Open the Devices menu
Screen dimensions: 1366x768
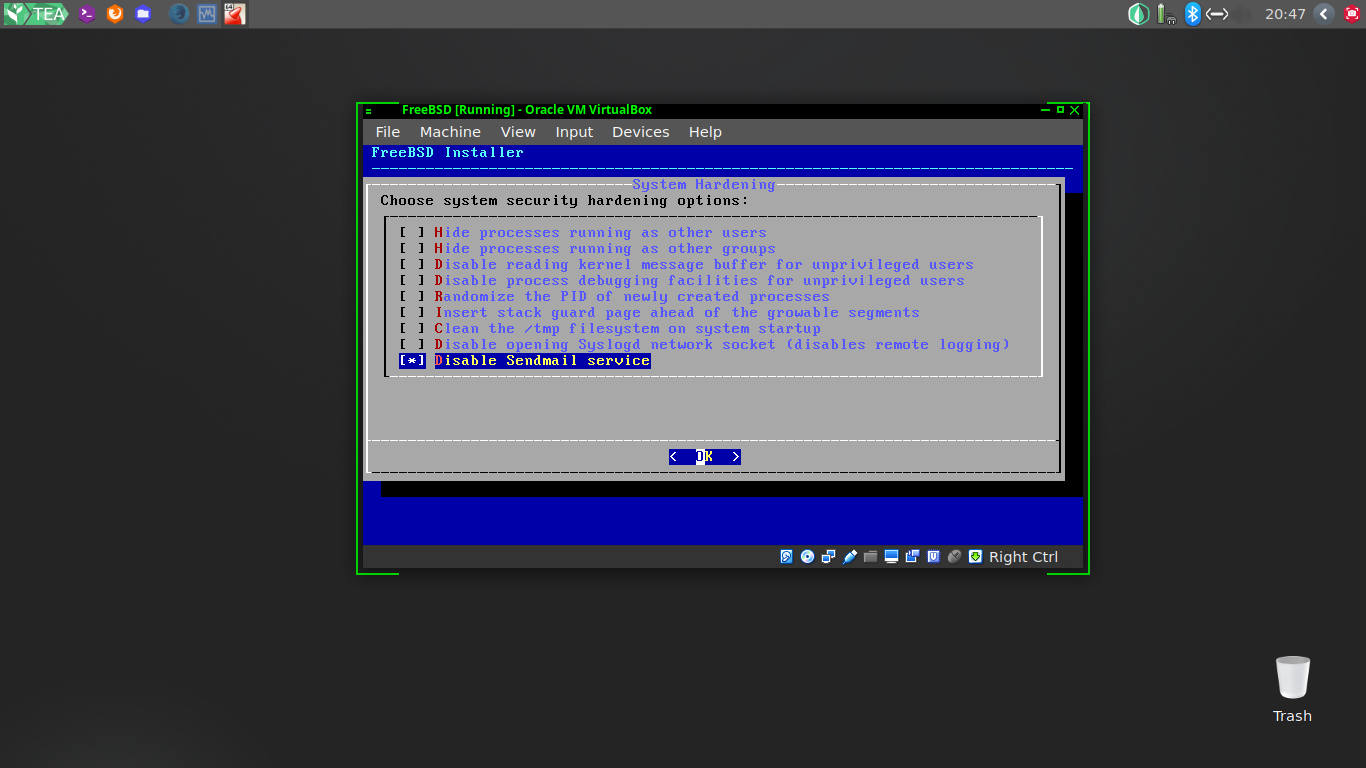641,132
